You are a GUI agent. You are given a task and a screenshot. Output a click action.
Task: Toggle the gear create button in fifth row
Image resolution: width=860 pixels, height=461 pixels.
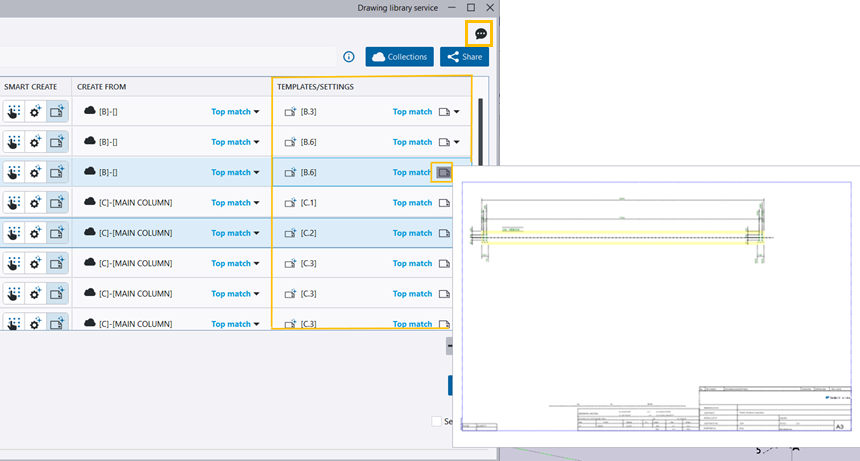coord(36,233)
